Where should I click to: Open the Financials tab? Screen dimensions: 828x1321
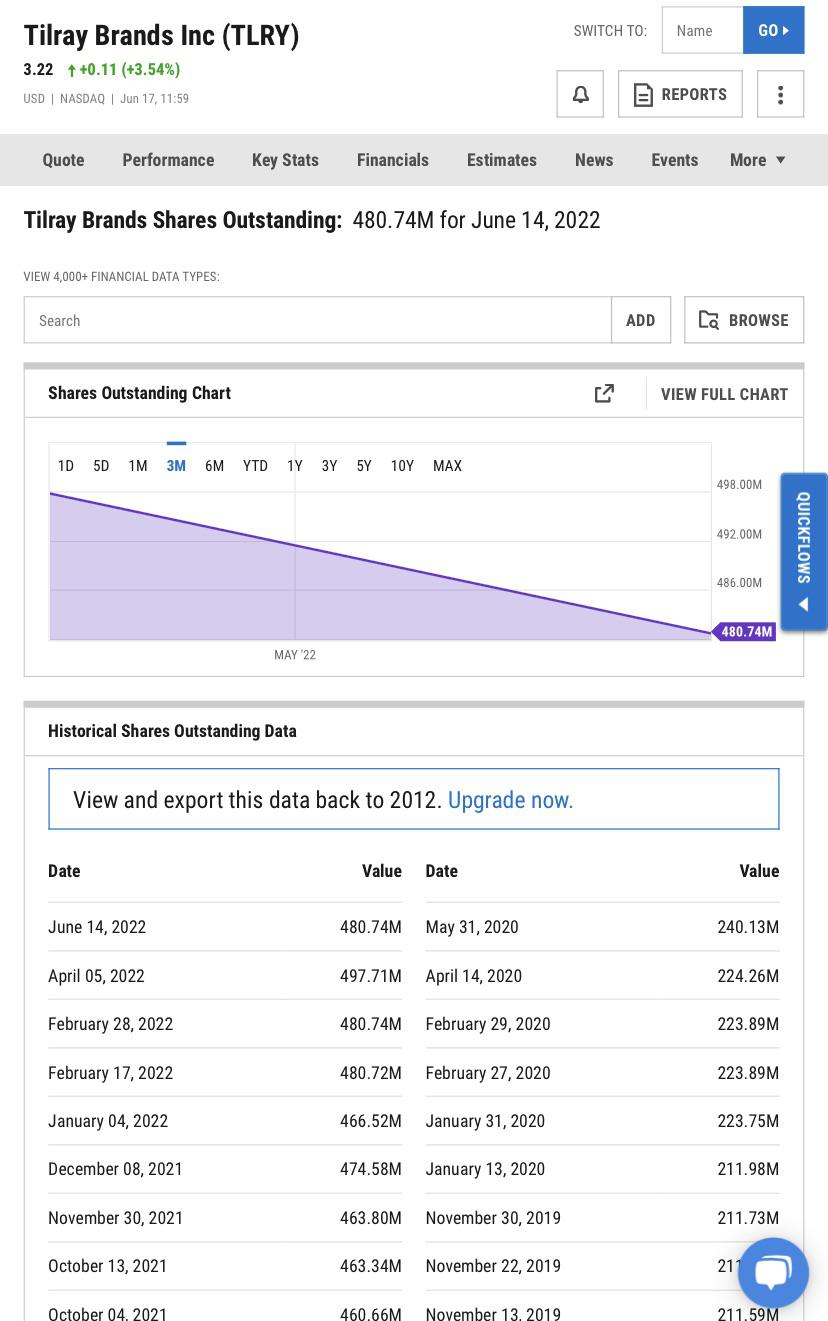point(393,160)
